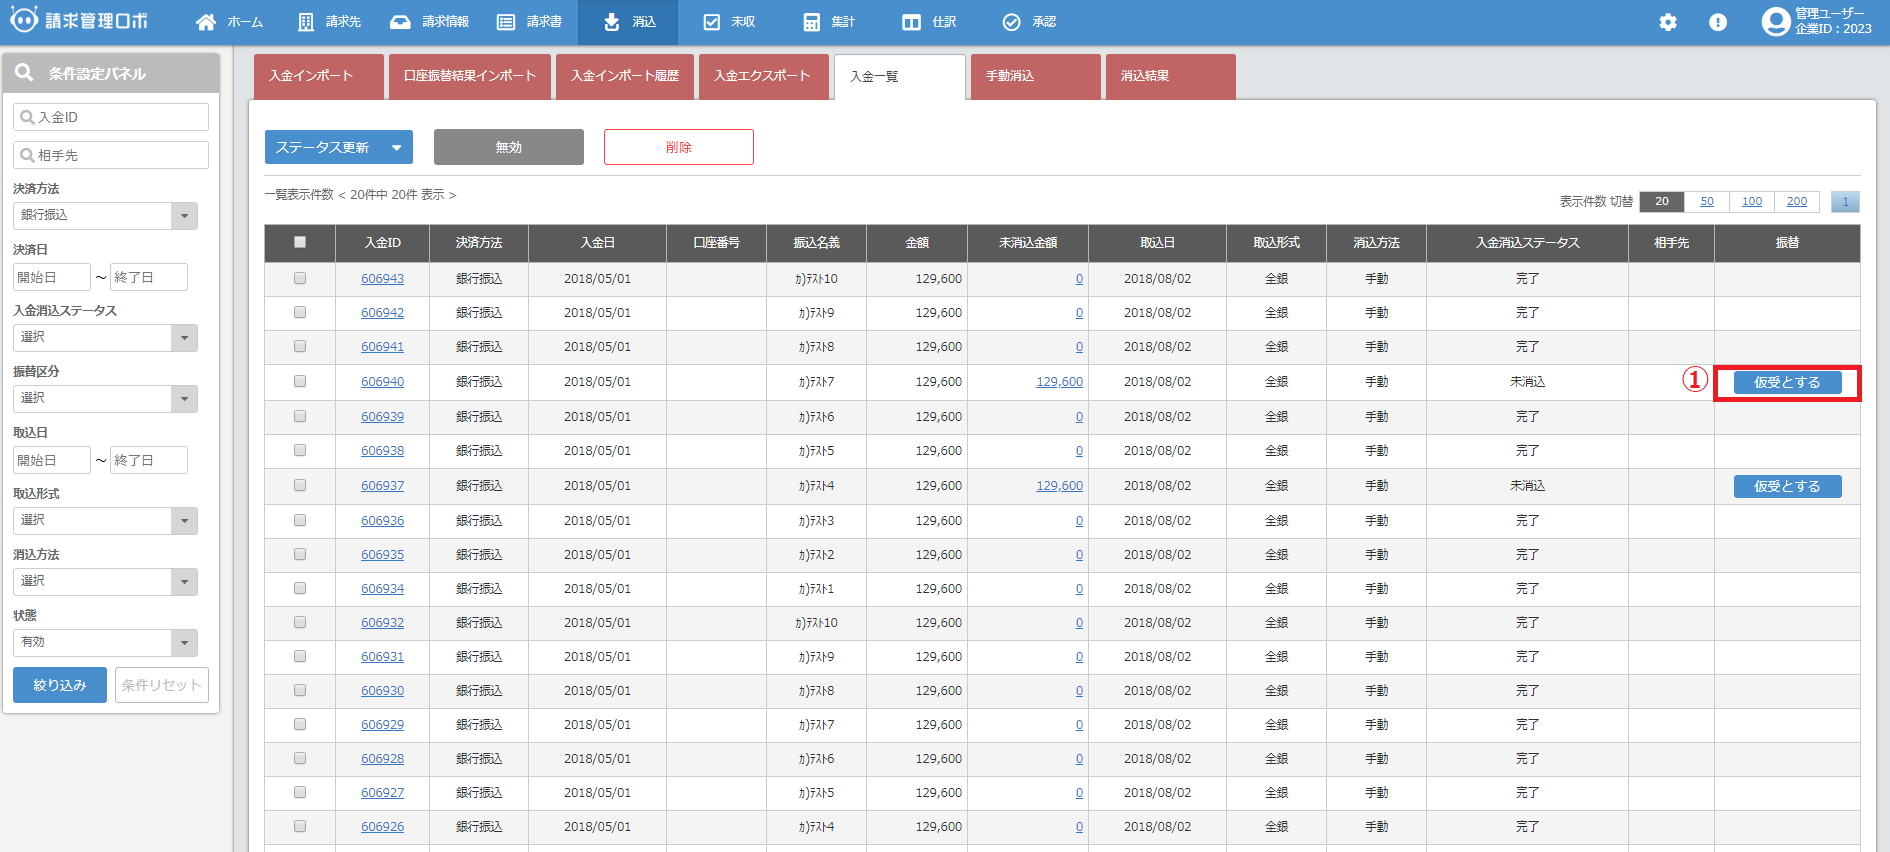Check the row checkbox for 606937

click(300, 486)
